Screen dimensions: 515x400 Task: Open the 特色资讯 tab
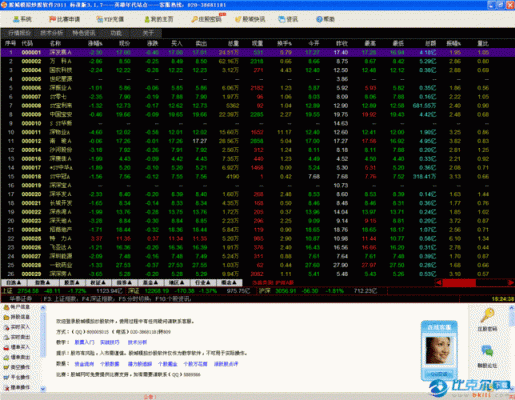point(84,33)
